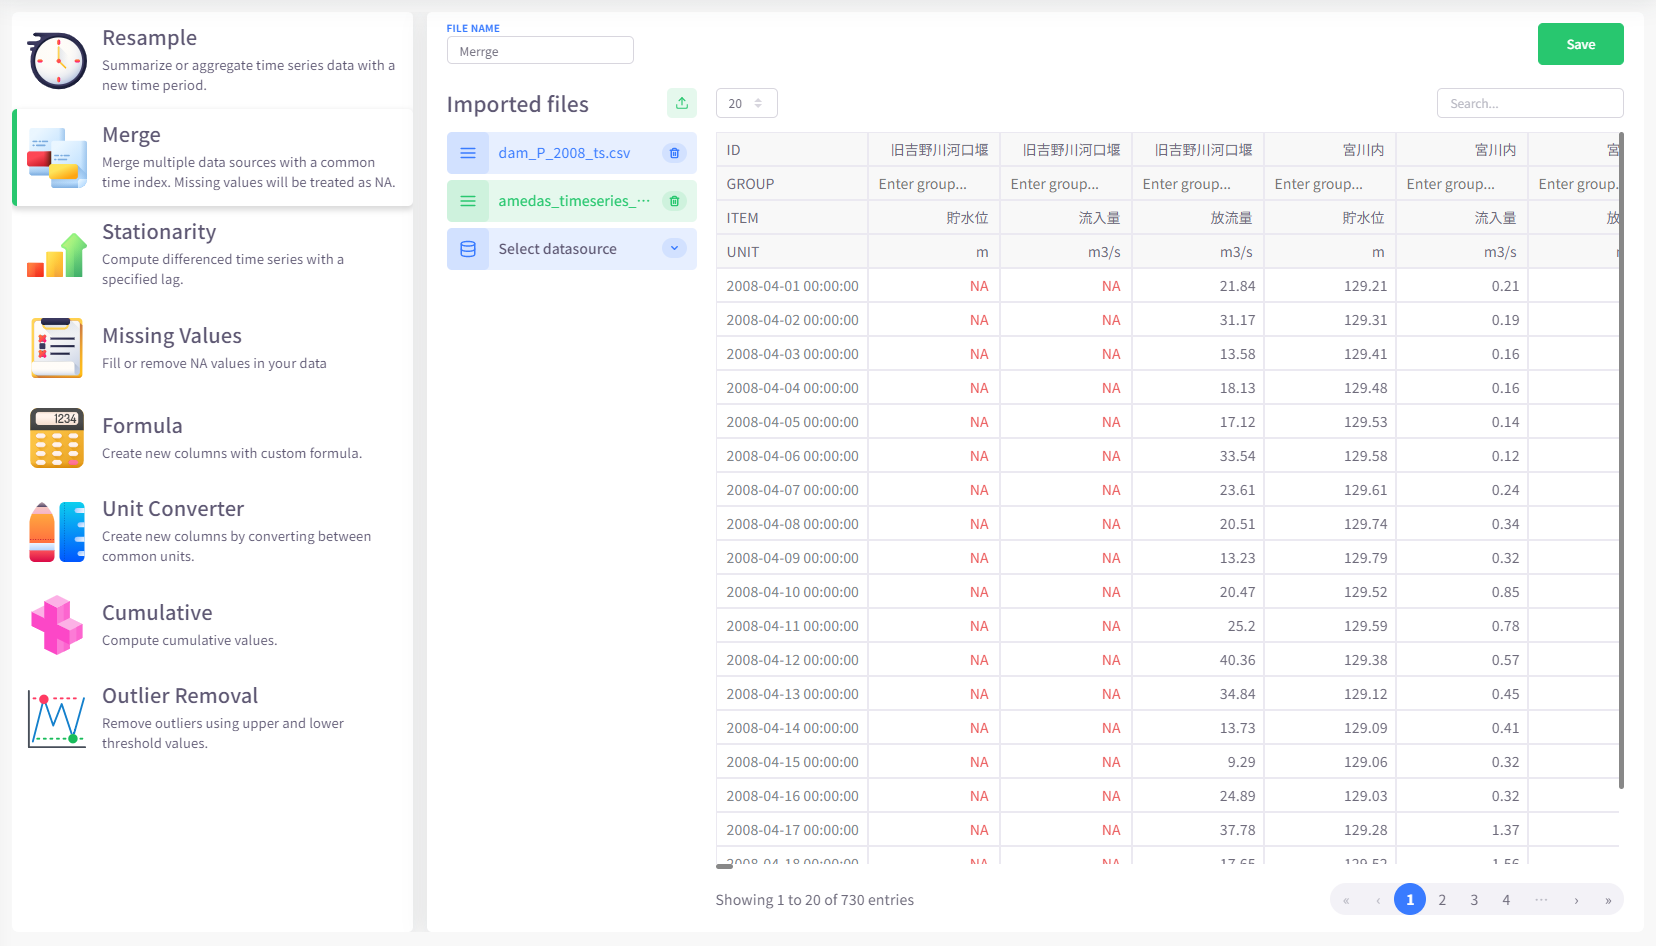Open the Cumulative tool title
The width and height of the screenshot is (1656, 946).
[157, 613]
